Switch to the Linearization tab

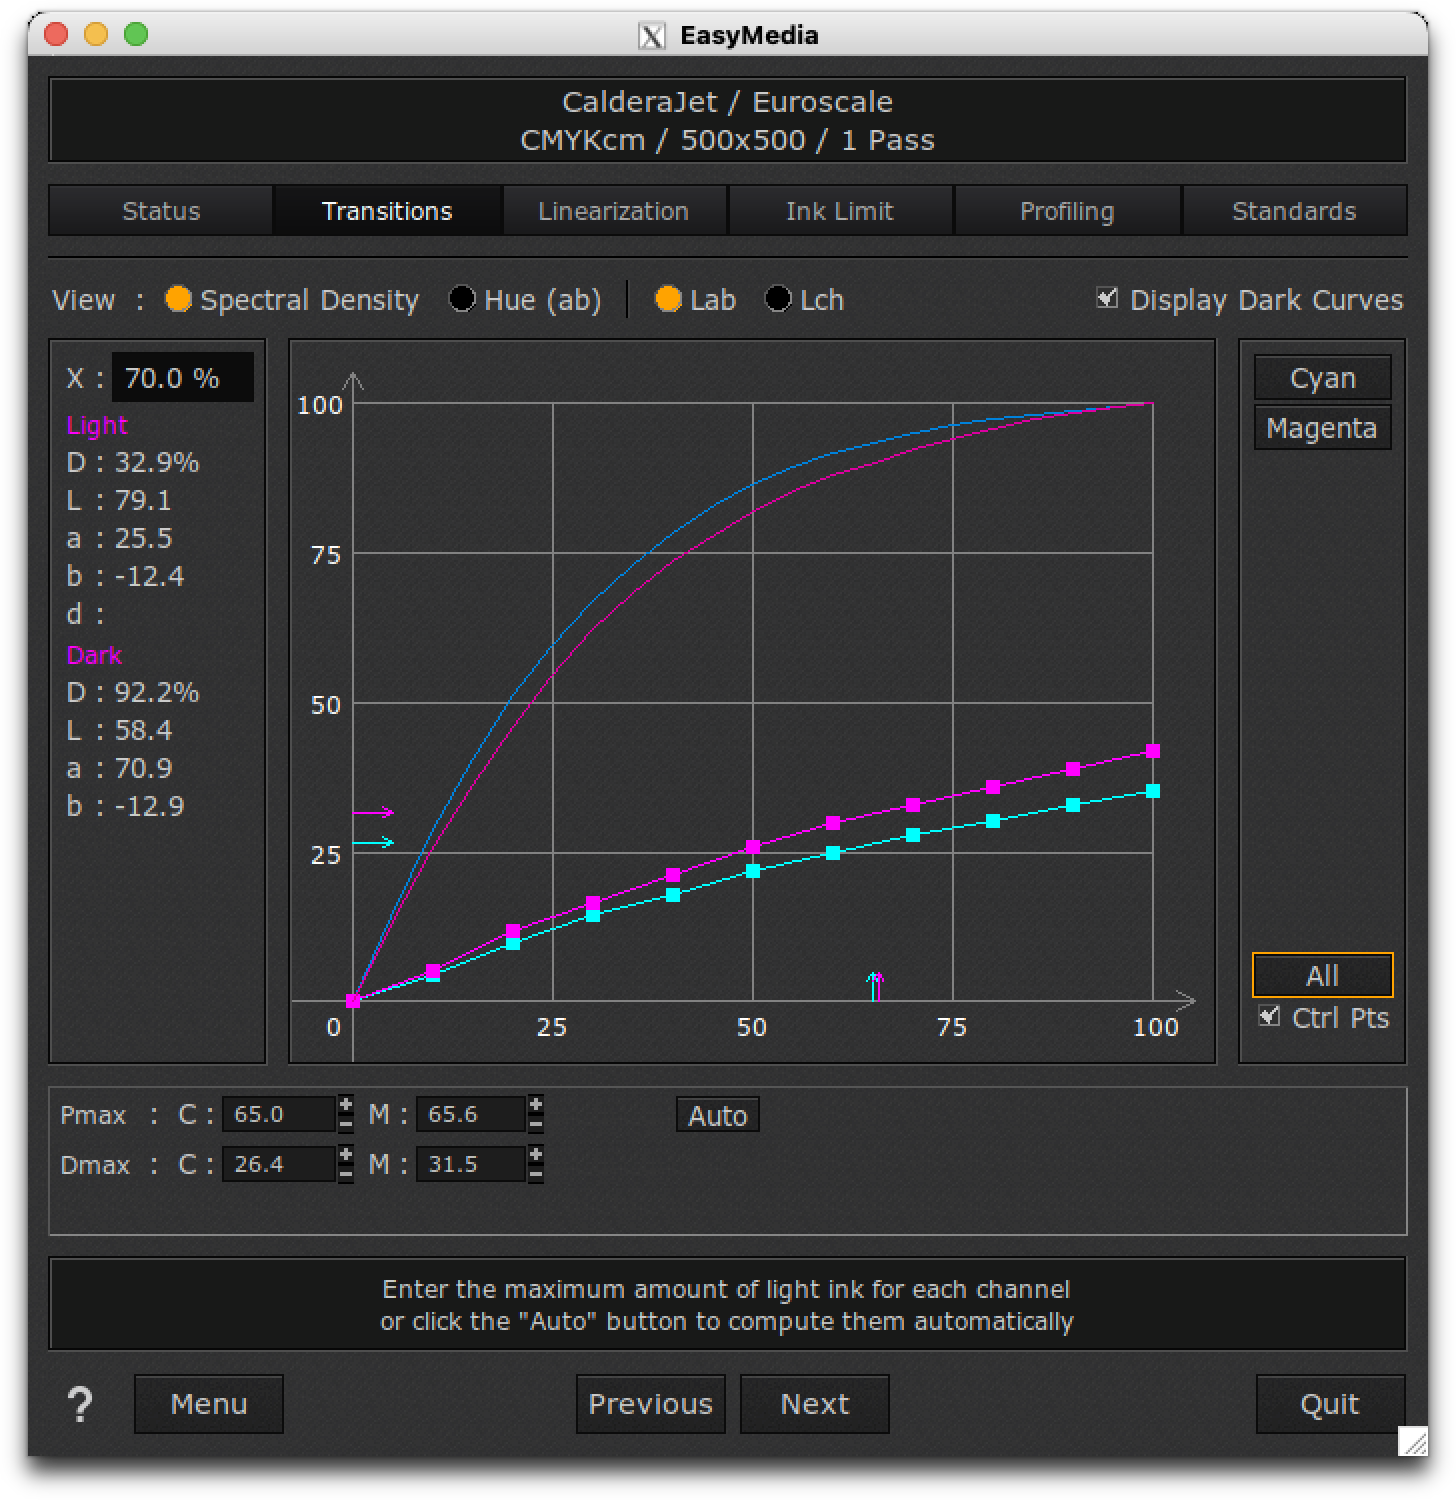[614, 211]
